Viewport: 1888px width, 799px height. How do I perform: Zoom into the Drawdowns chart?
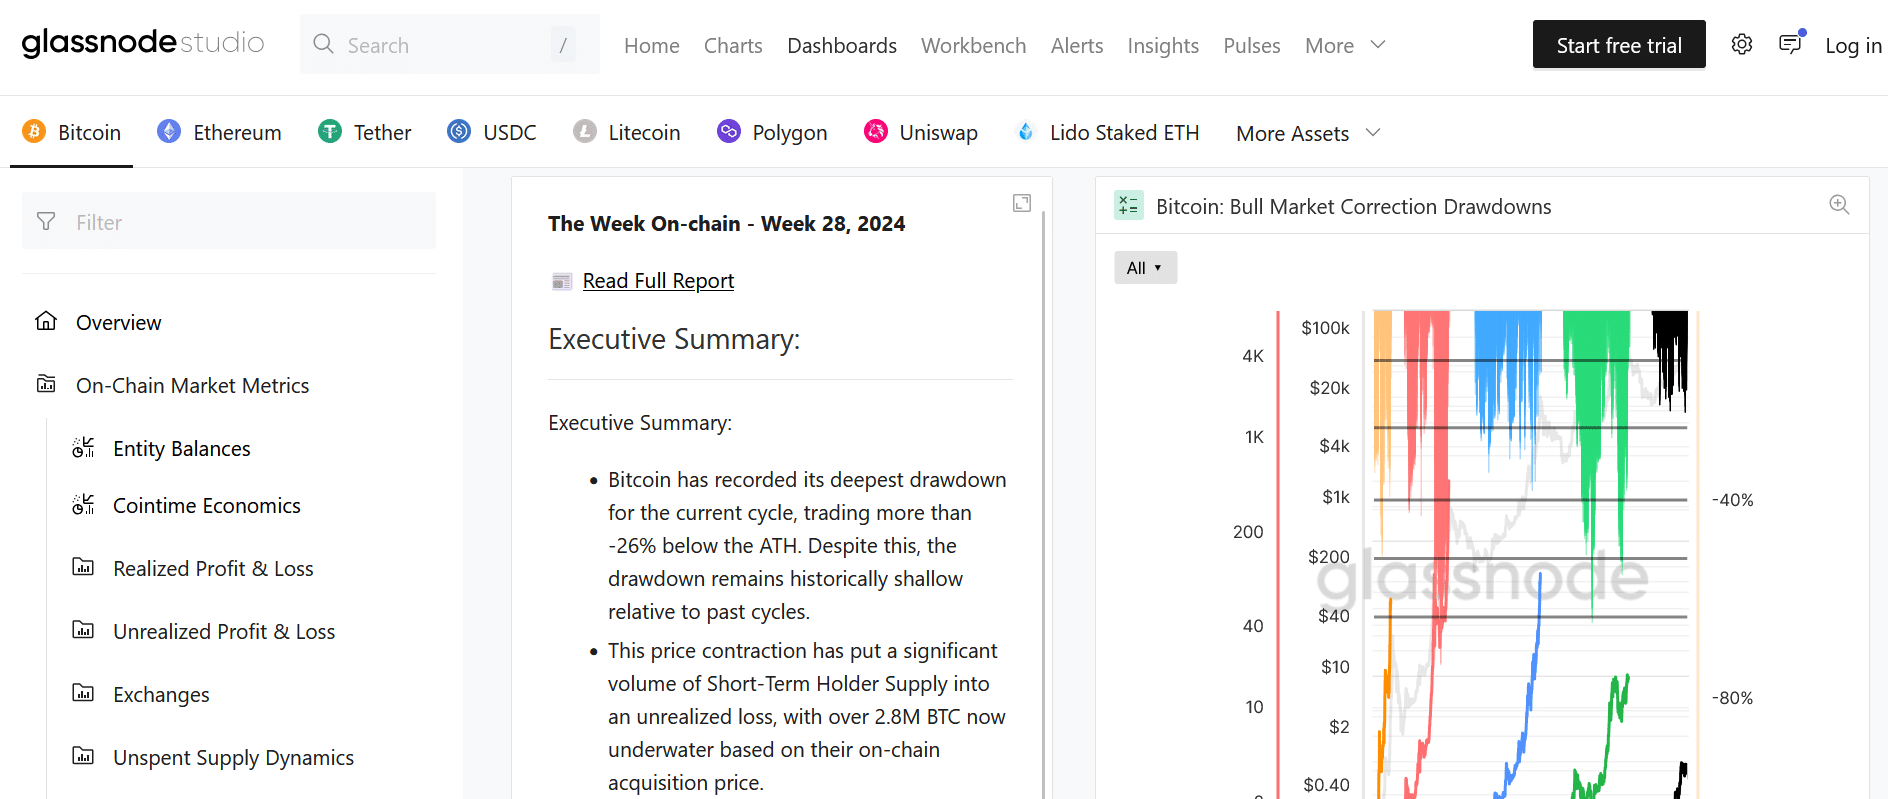tap(1839, 204)
